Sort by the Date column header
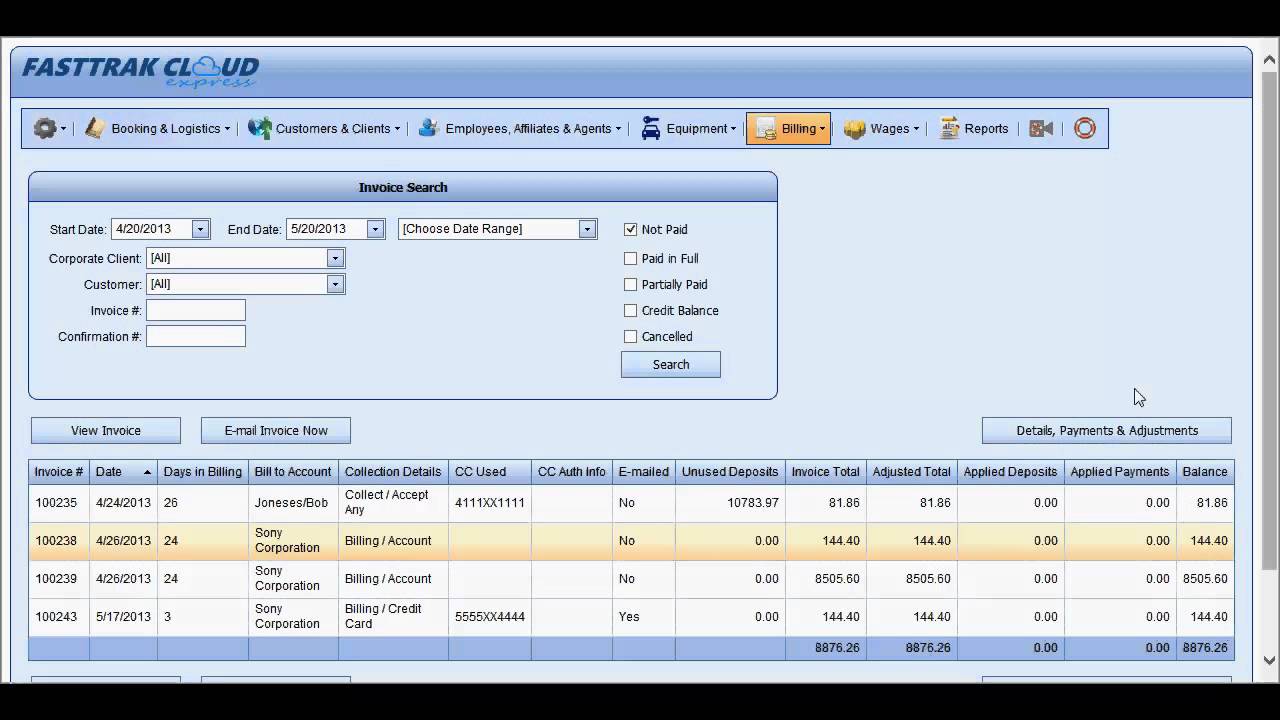This screenshot has height=720, width=1280. point(123,472)
